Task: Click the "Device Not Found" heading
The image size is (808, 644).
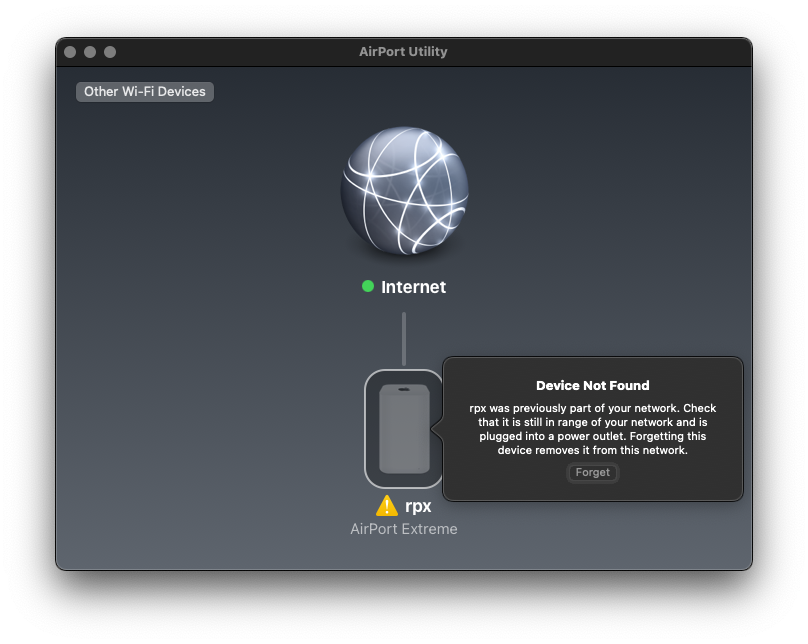Action: [592, 385]
